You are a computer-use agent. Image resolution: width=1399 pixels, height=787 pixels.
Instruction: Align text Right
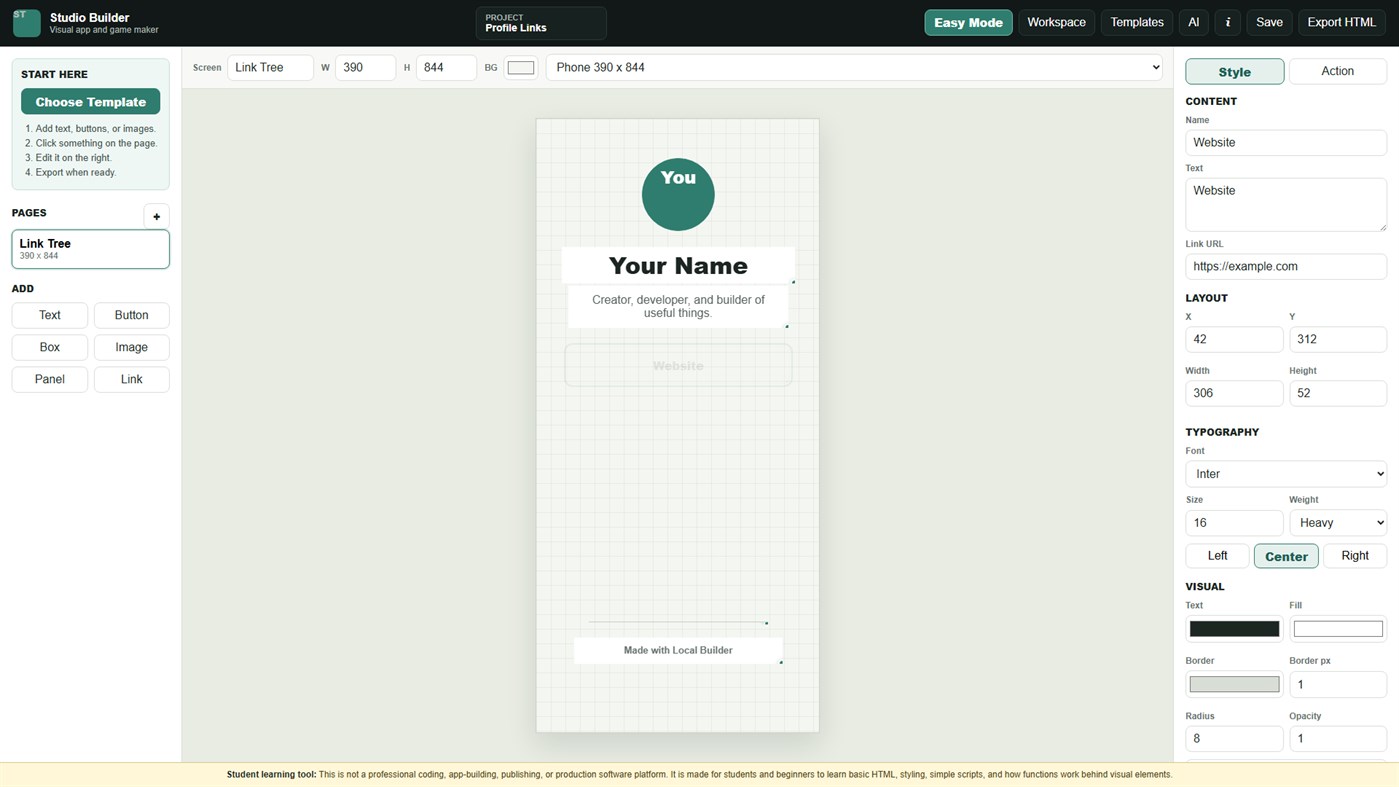point(1355,556)
